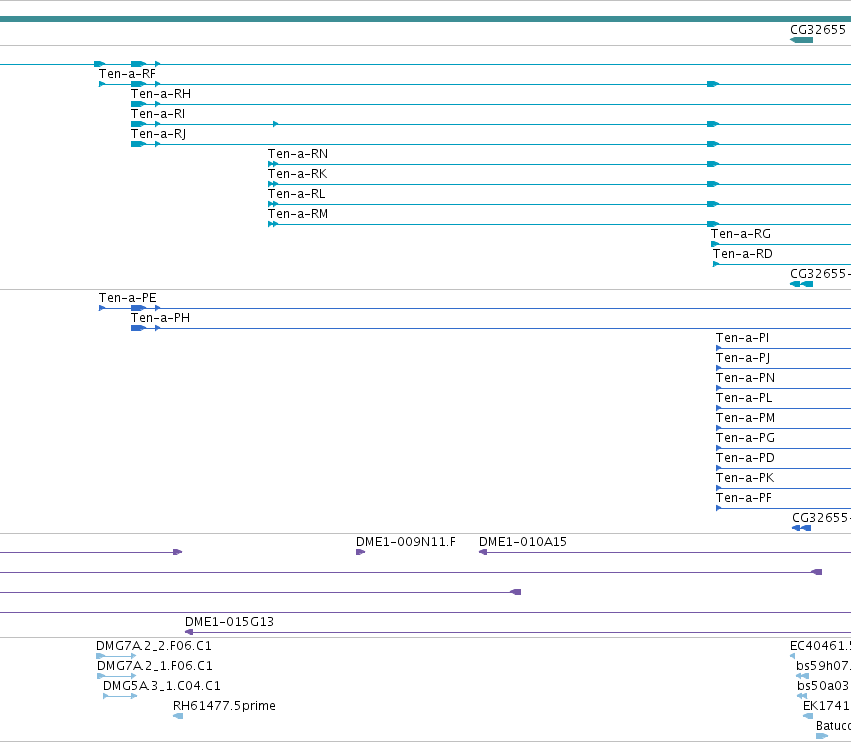The height and width of the screenshot is (742, 851).
Task: Click the Ten-a-RN double-arrow start glyph
Action: pos(273,164)
